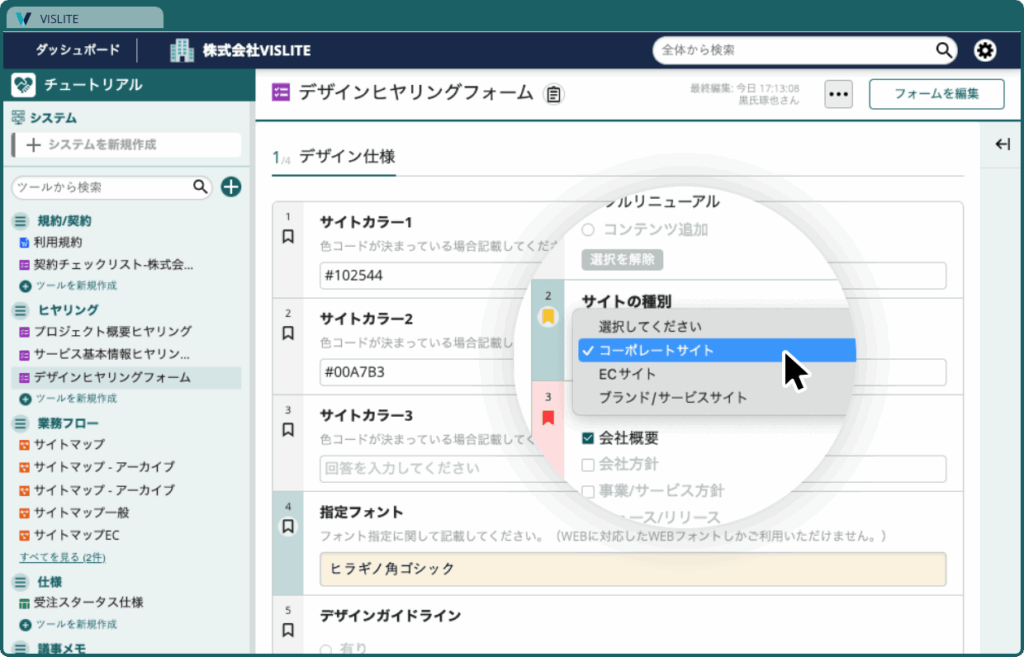Check the 会社方針 checkbox
Screen dimensions: 1024x657
(x=588, y=464)
